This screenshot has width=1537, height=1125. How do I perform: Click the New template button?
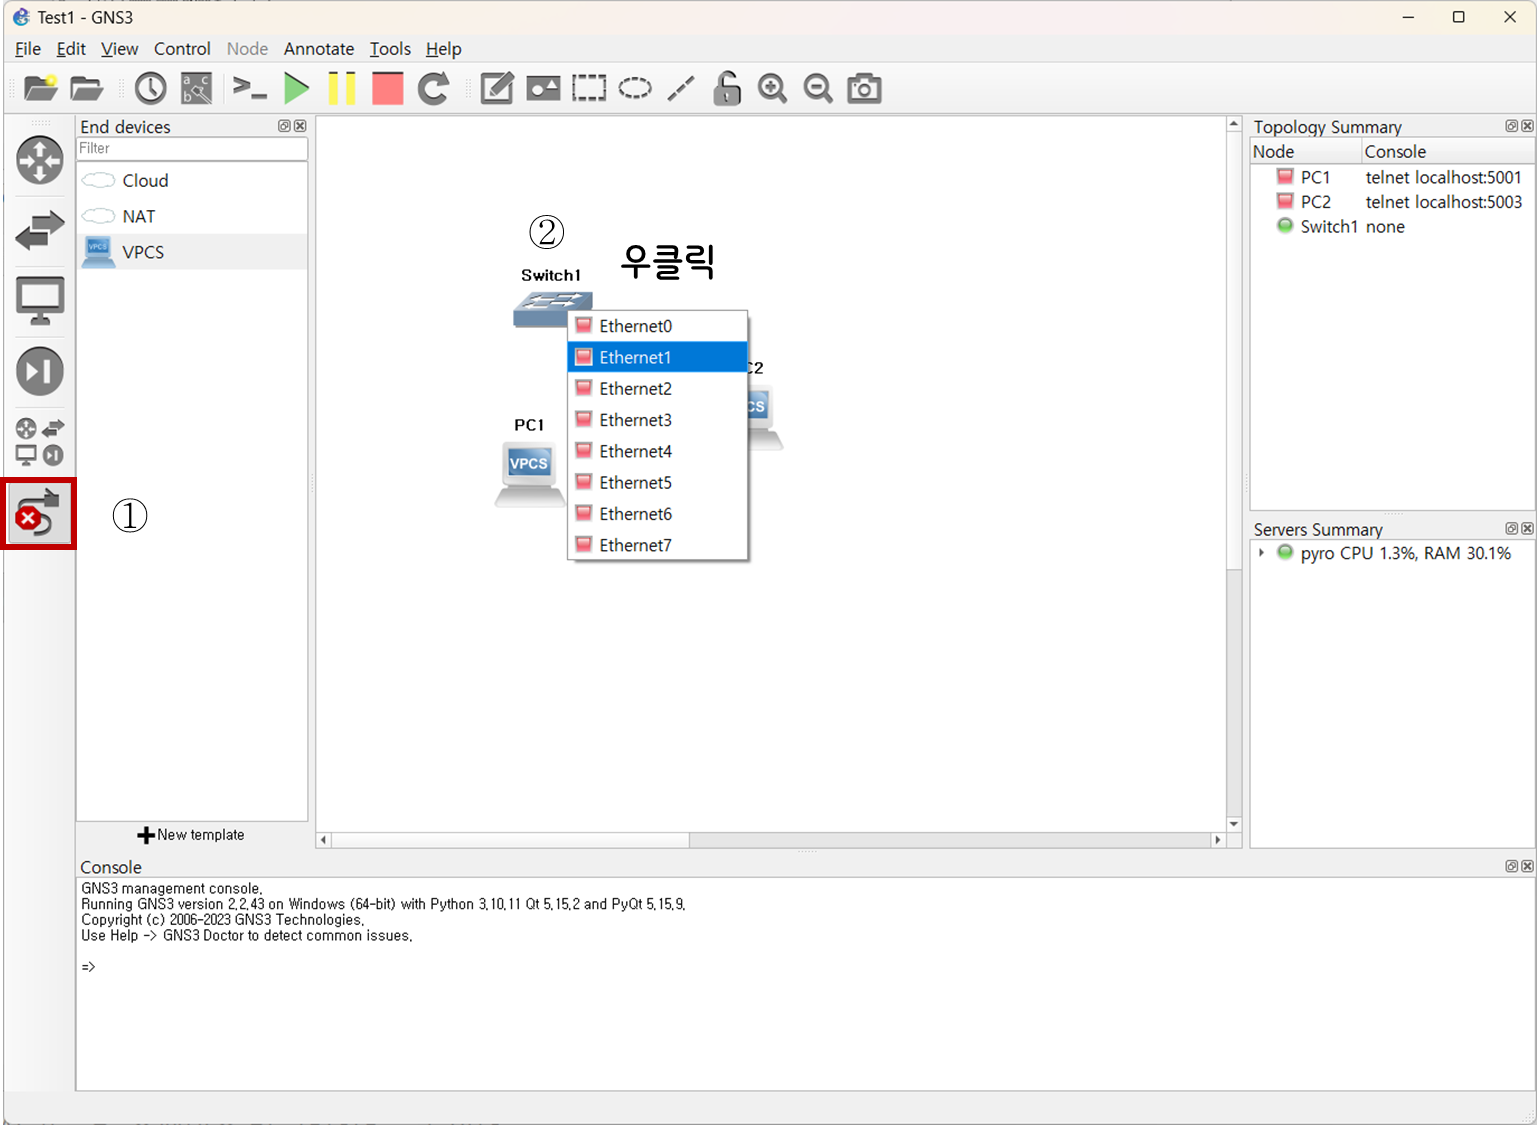click(x=191, y=835)
